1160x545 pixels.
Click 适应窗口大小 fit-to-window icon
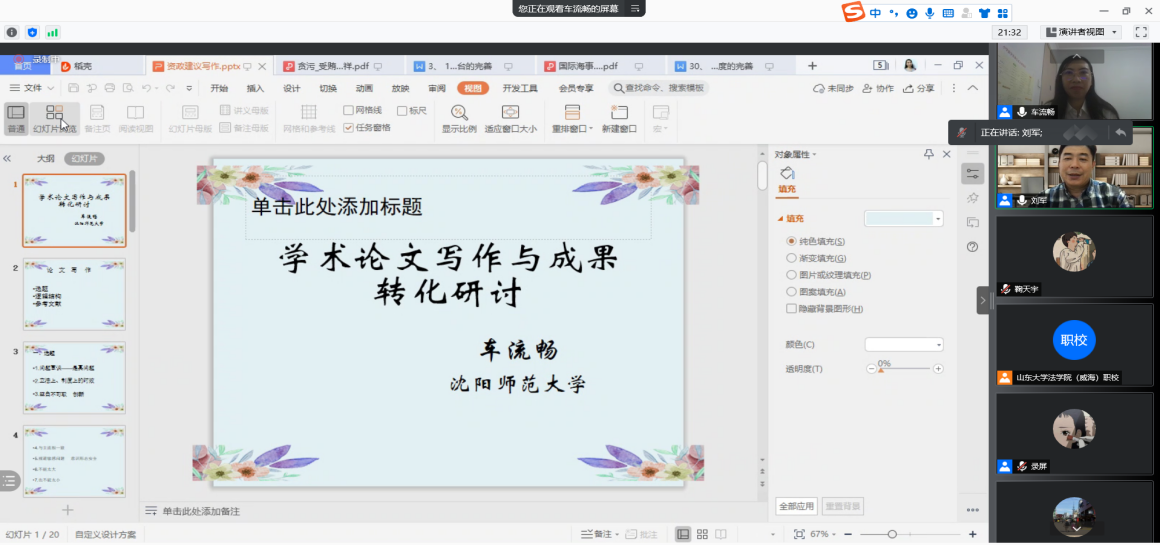click(510, 117)
